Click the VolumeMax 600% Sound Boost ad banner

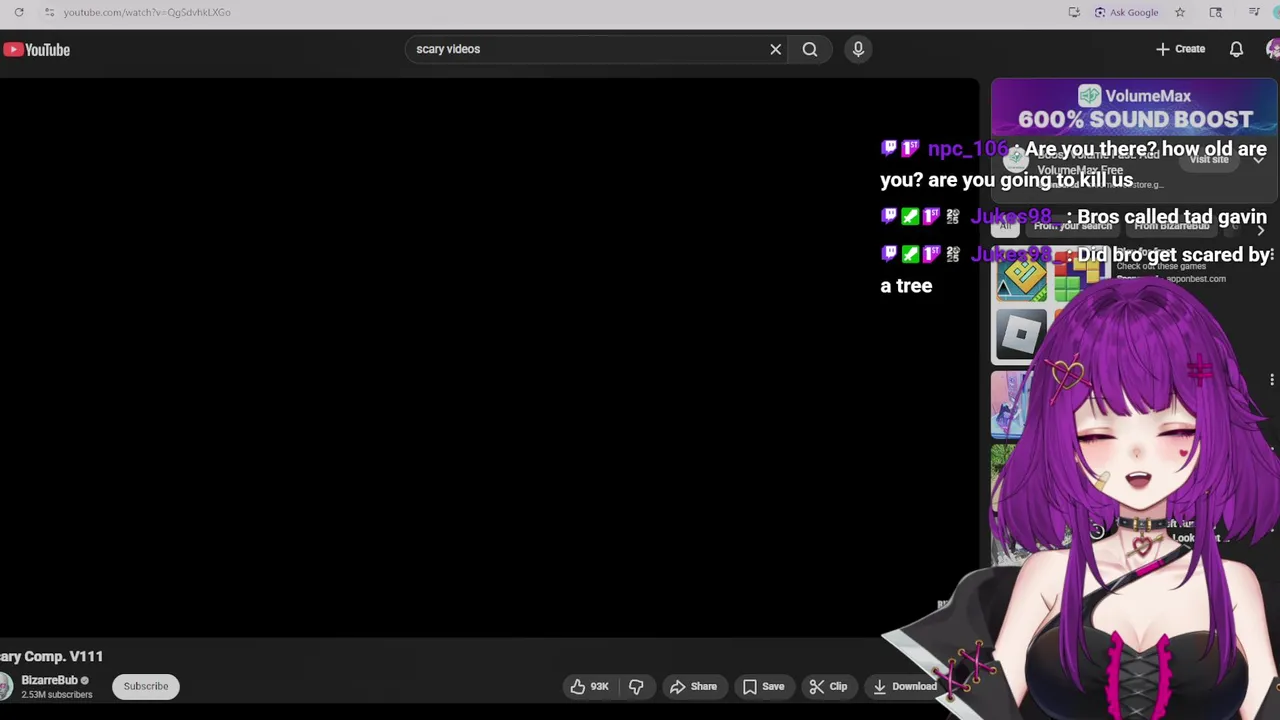(x=1134, y=107)
